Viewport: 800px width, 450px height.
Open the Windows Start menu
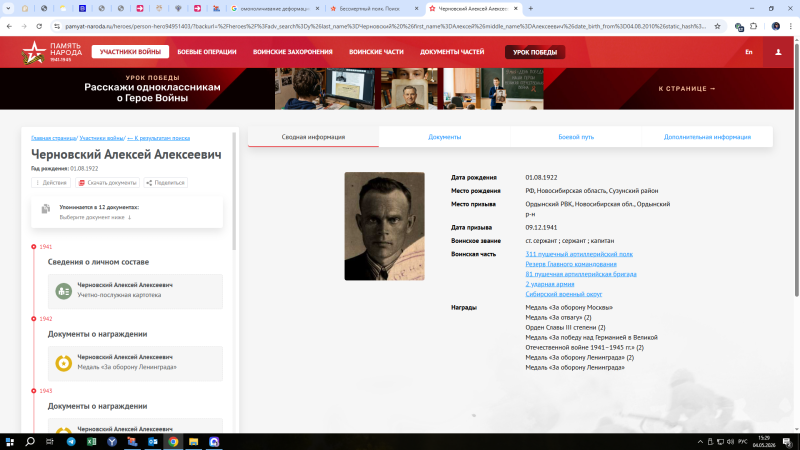[10, 442]
